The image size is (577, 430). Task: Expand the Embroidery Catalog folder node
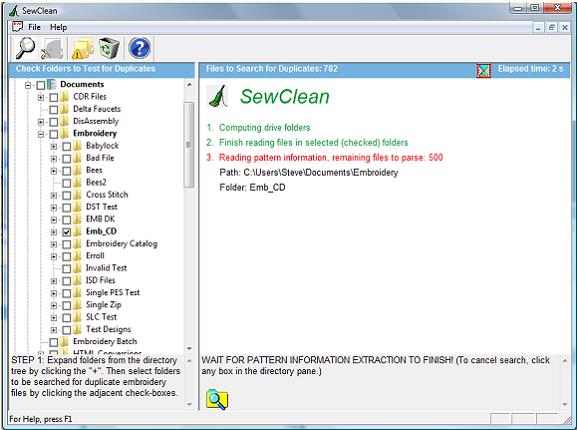pos(54,244)
